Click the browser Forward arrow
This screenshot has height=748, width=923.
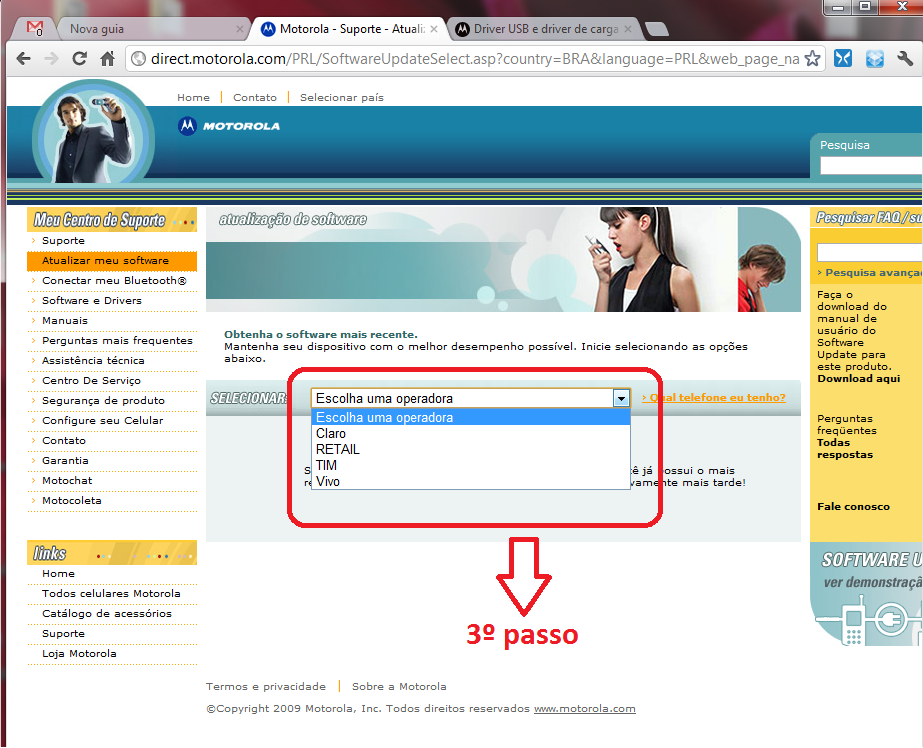[51, 58]
